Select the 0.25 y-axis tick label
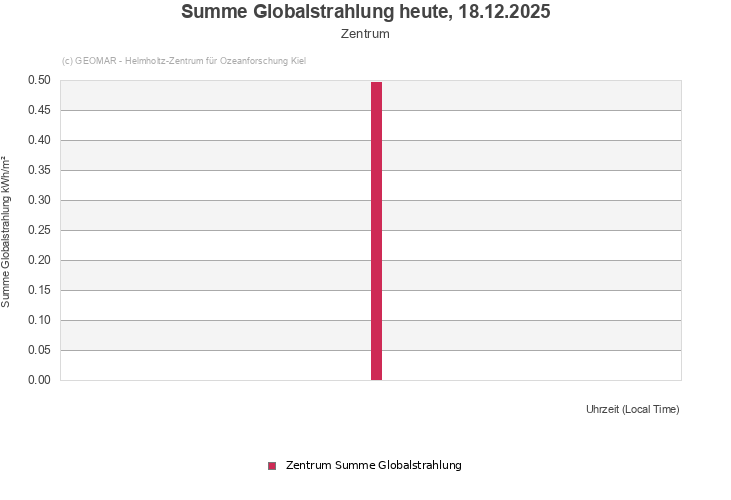This screenshot has height=500, width=731. pyautogui.click(x=39, y=230)
